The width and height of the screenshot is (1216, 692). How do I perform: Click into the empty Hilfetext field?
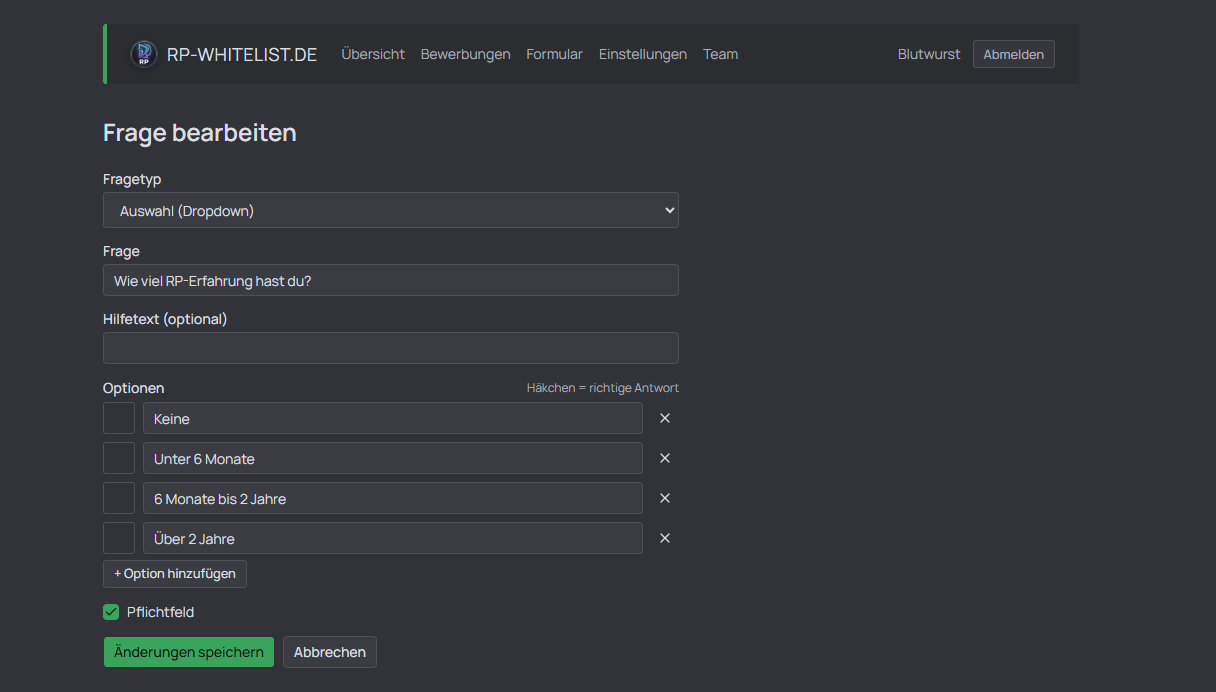(x=391, y=348)
